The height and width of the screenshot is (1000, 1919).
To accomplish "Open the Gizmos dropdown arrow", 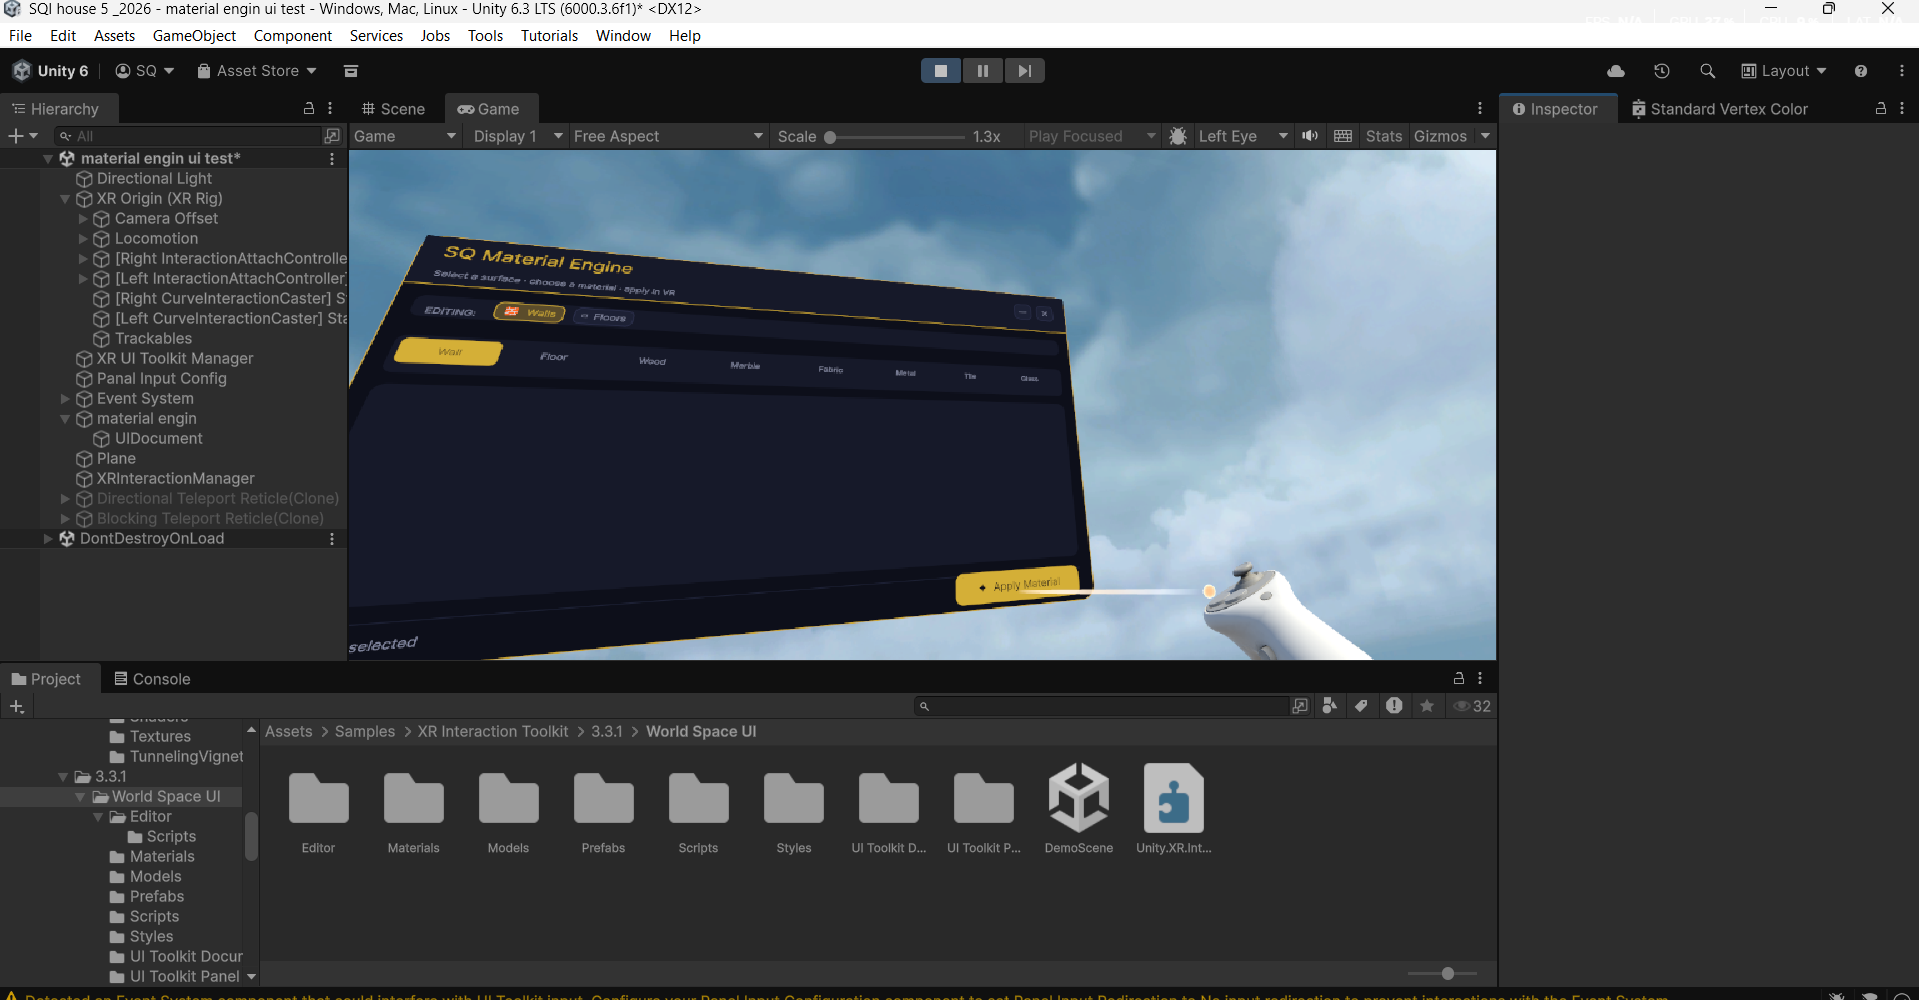I will (x=1485, y=136).
